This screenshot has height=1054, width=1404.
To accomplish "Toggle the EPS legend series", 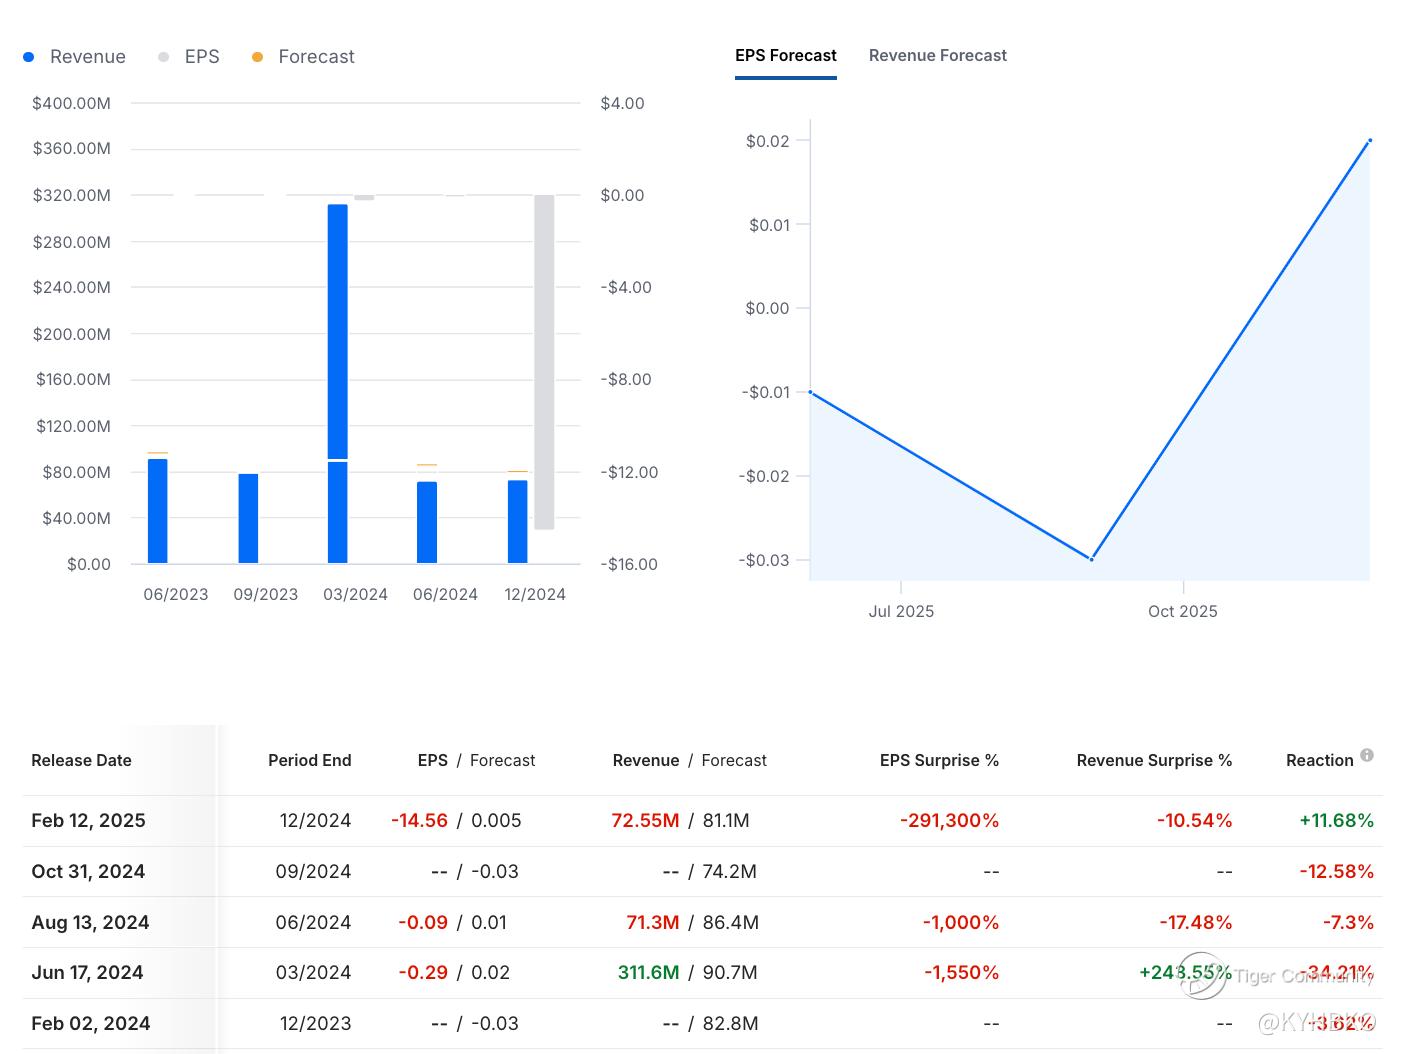I will 201,57.
